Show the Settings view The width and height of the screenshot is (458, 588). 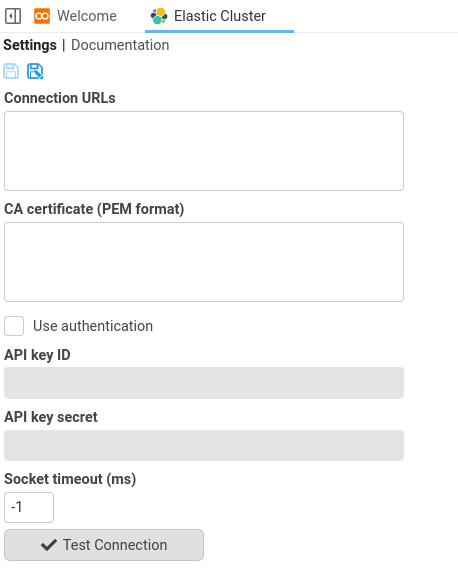tap(30, 45)
